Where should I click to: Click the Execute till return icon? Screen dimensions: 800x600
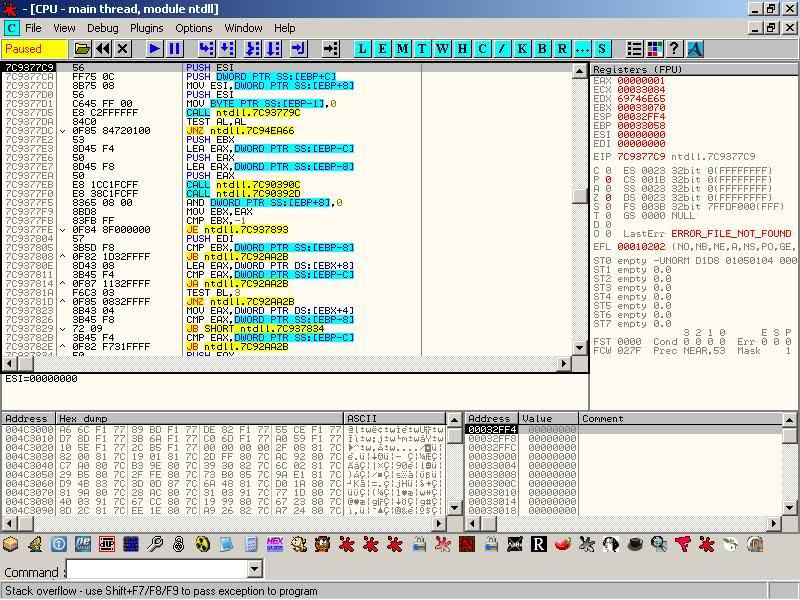pos(298,48)
